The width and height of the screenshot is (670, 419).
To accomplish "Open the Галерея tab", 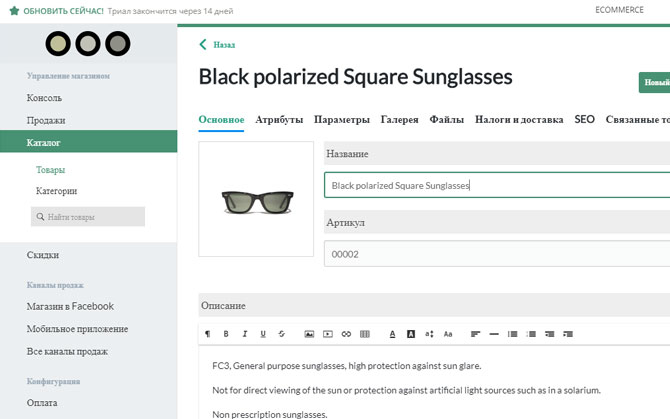I will pos(399,120).
